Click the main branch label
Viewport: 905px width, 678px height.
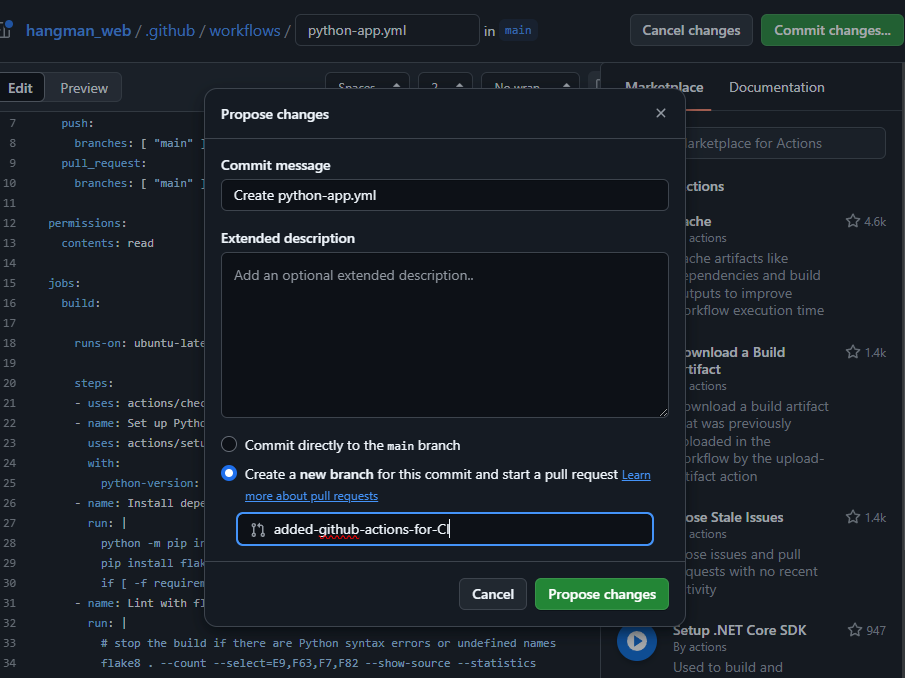[518, 30]
